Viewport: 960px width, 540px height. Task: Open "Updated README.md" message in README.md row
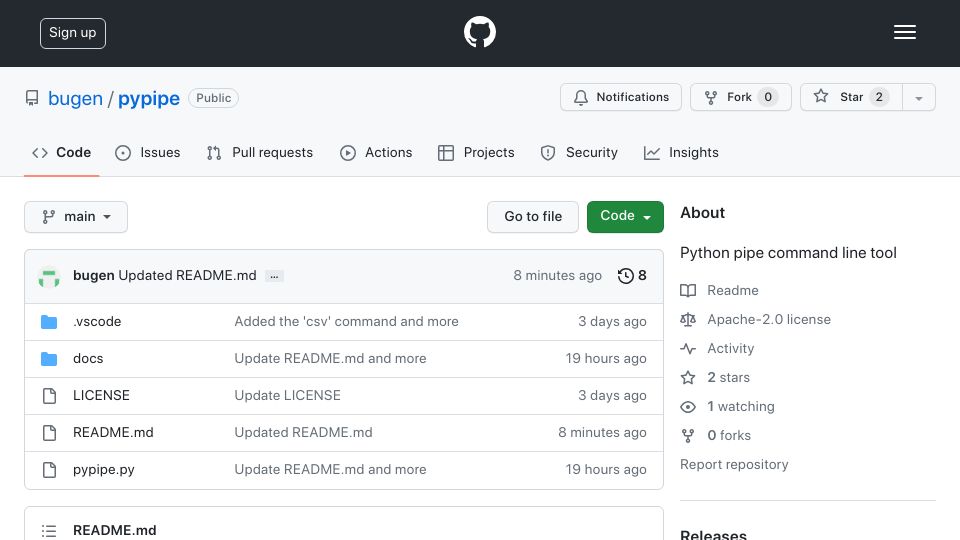click(303, 433)
